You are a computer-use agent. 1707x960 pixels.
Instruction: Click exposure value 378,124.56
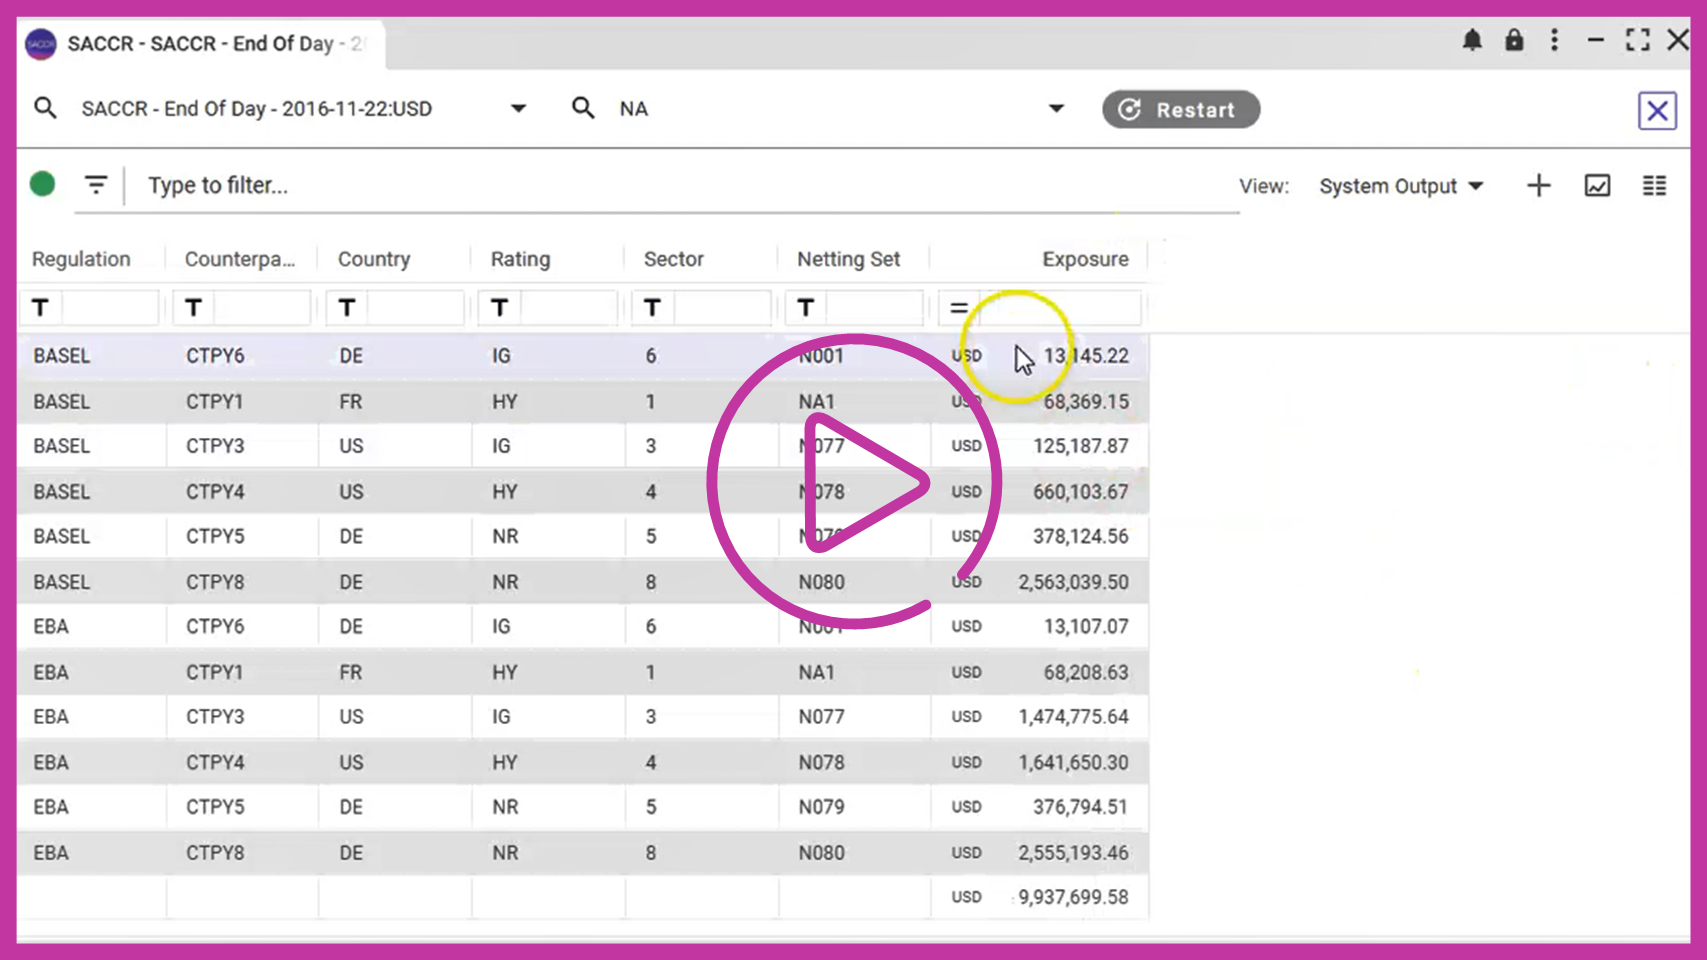click(1080, 536)
